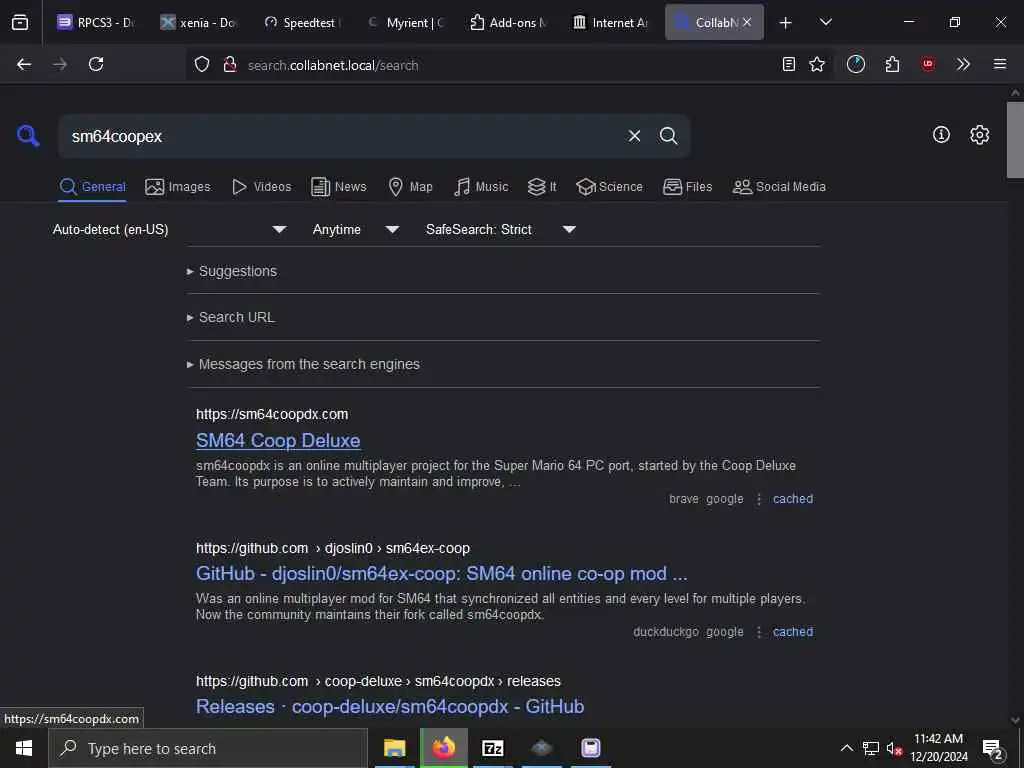1024x768 pixels.
Task: Open cached link for djoslin0 result
Action: [793, 632]
